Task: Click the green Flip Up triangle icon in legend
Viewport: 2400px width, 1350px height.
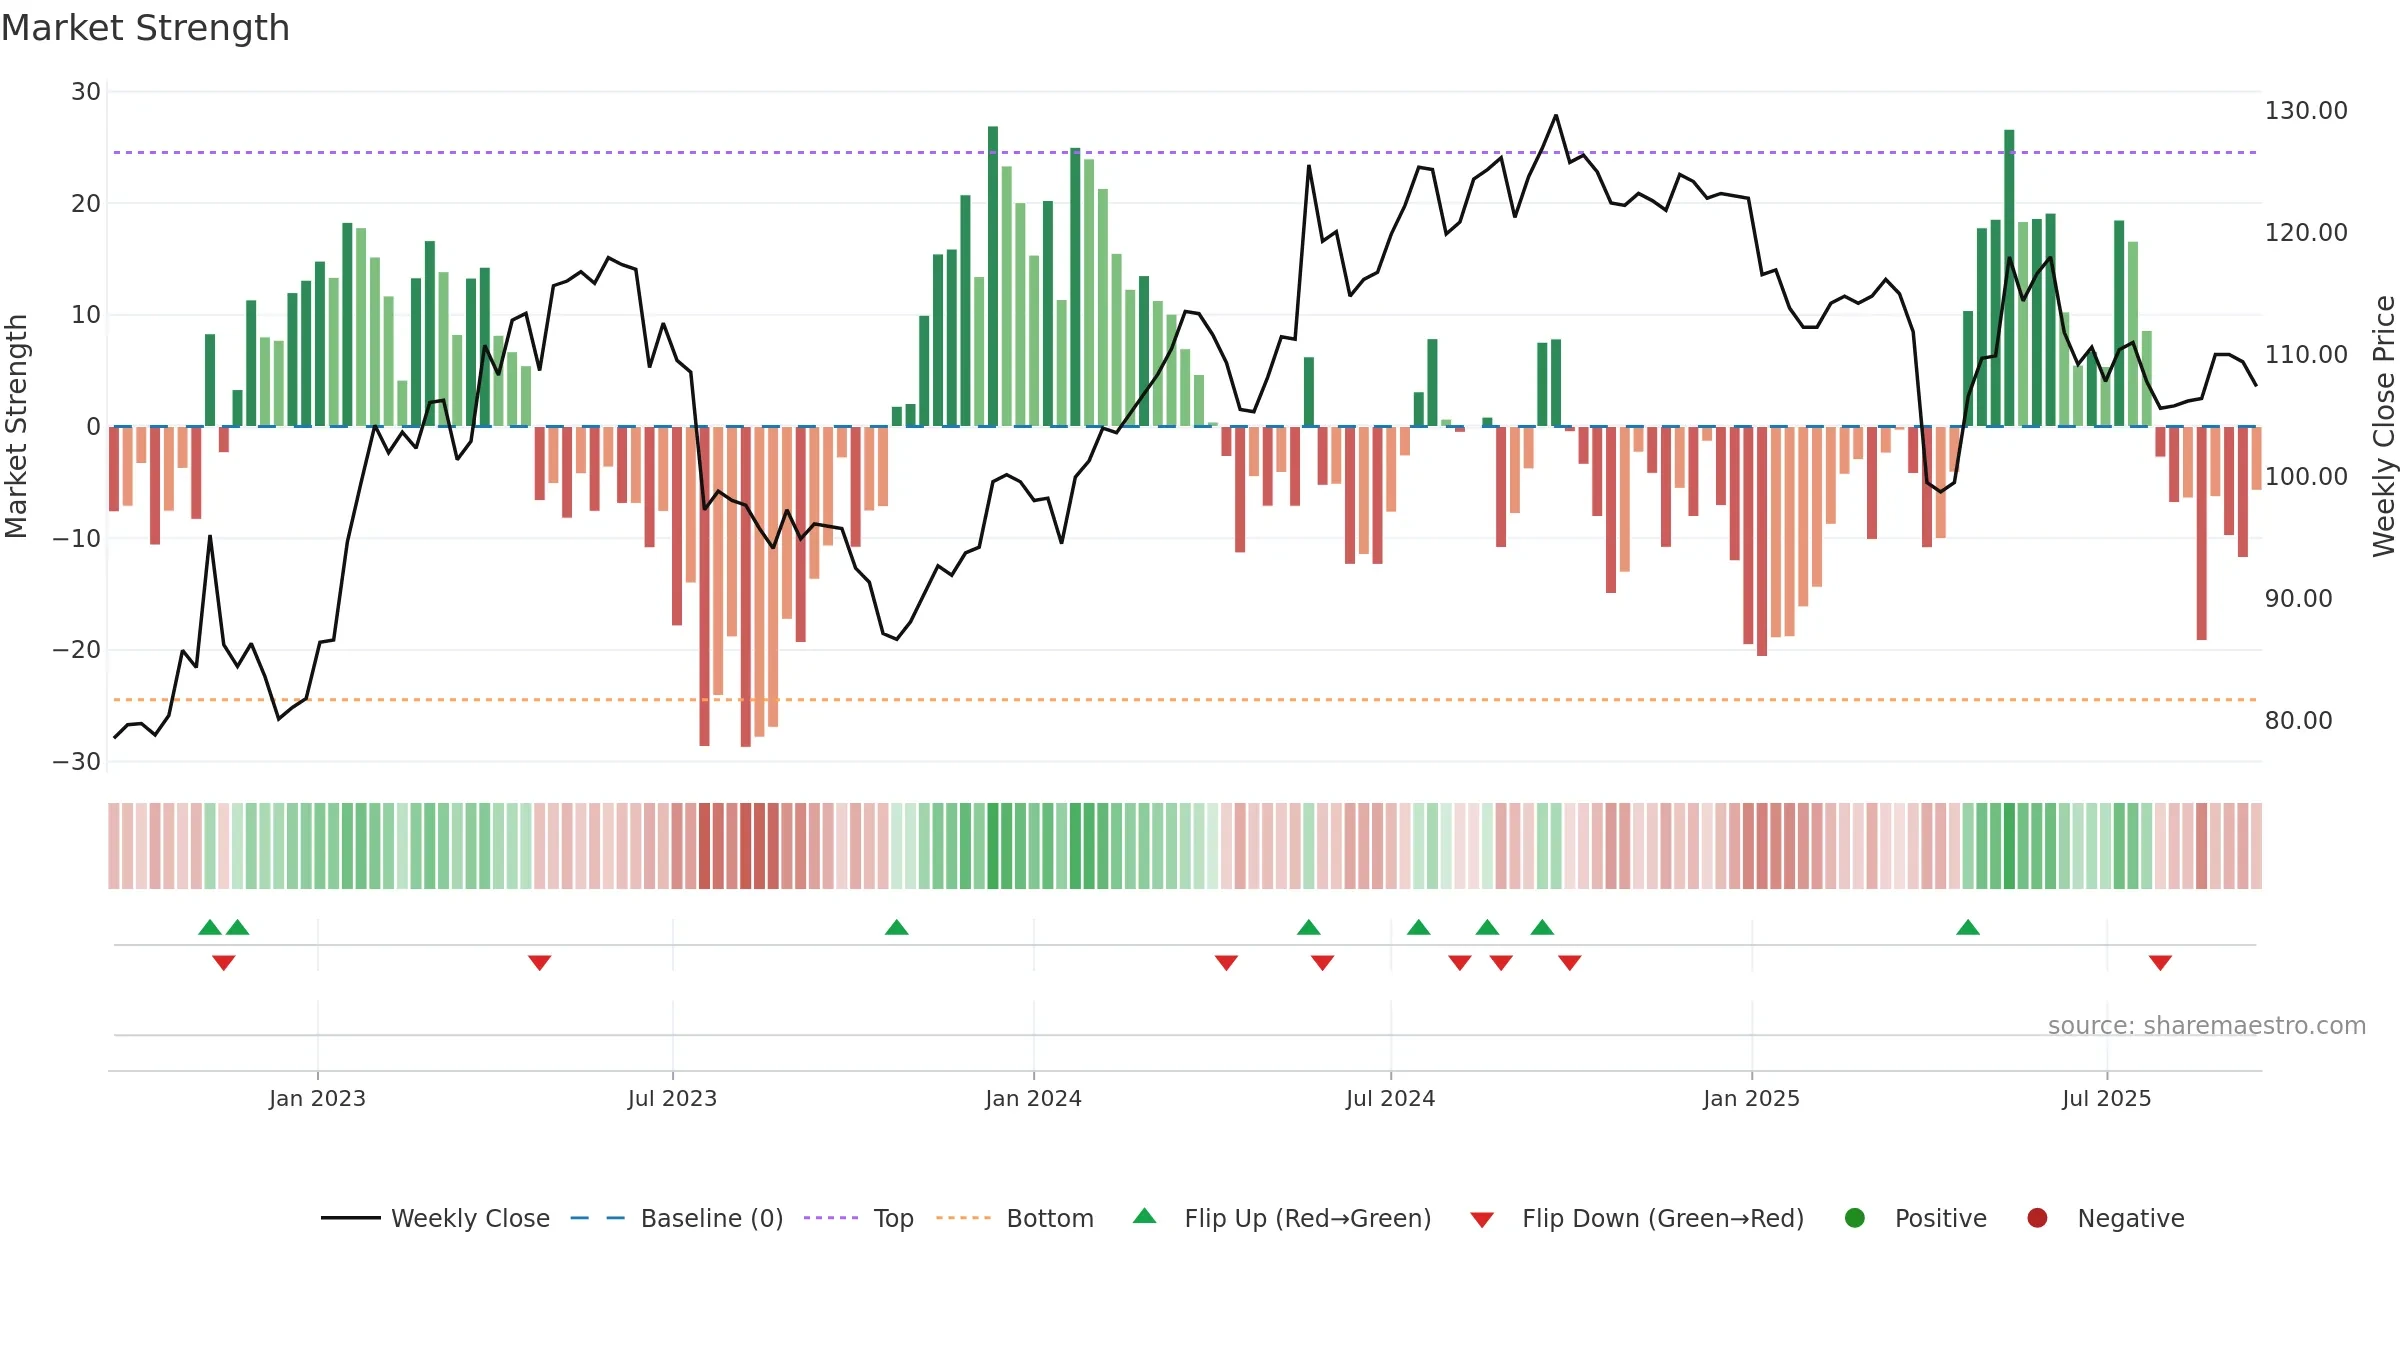Action: point(1145,1216)
